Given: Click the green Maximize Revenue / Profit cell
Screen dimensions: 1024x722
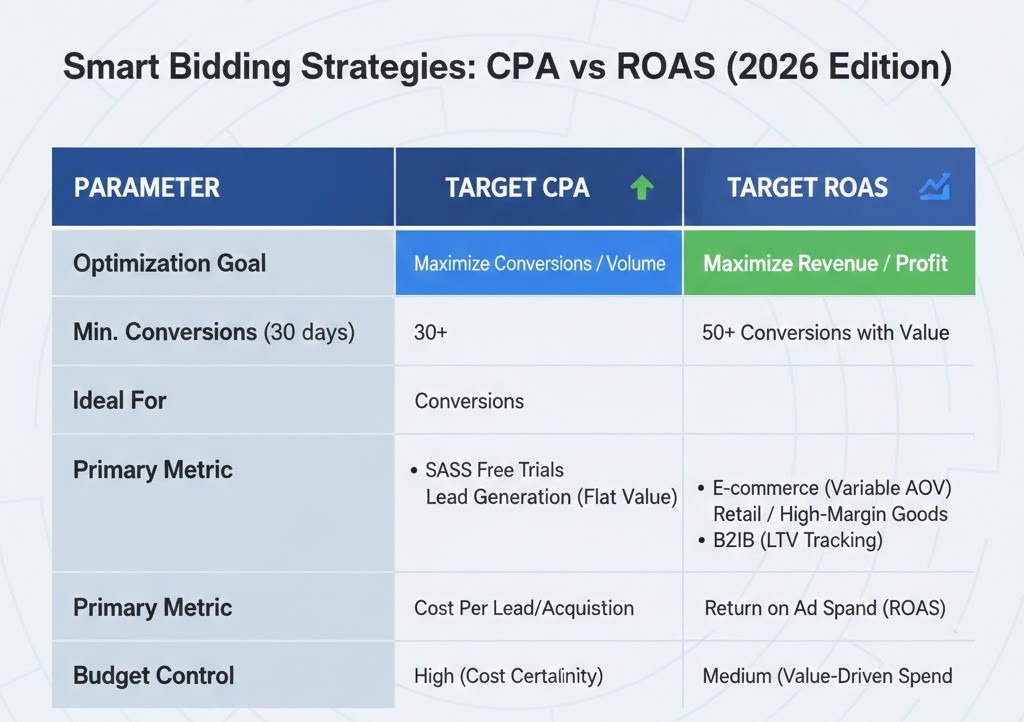Looking at the screenshot, I should [x=826, y=264].
